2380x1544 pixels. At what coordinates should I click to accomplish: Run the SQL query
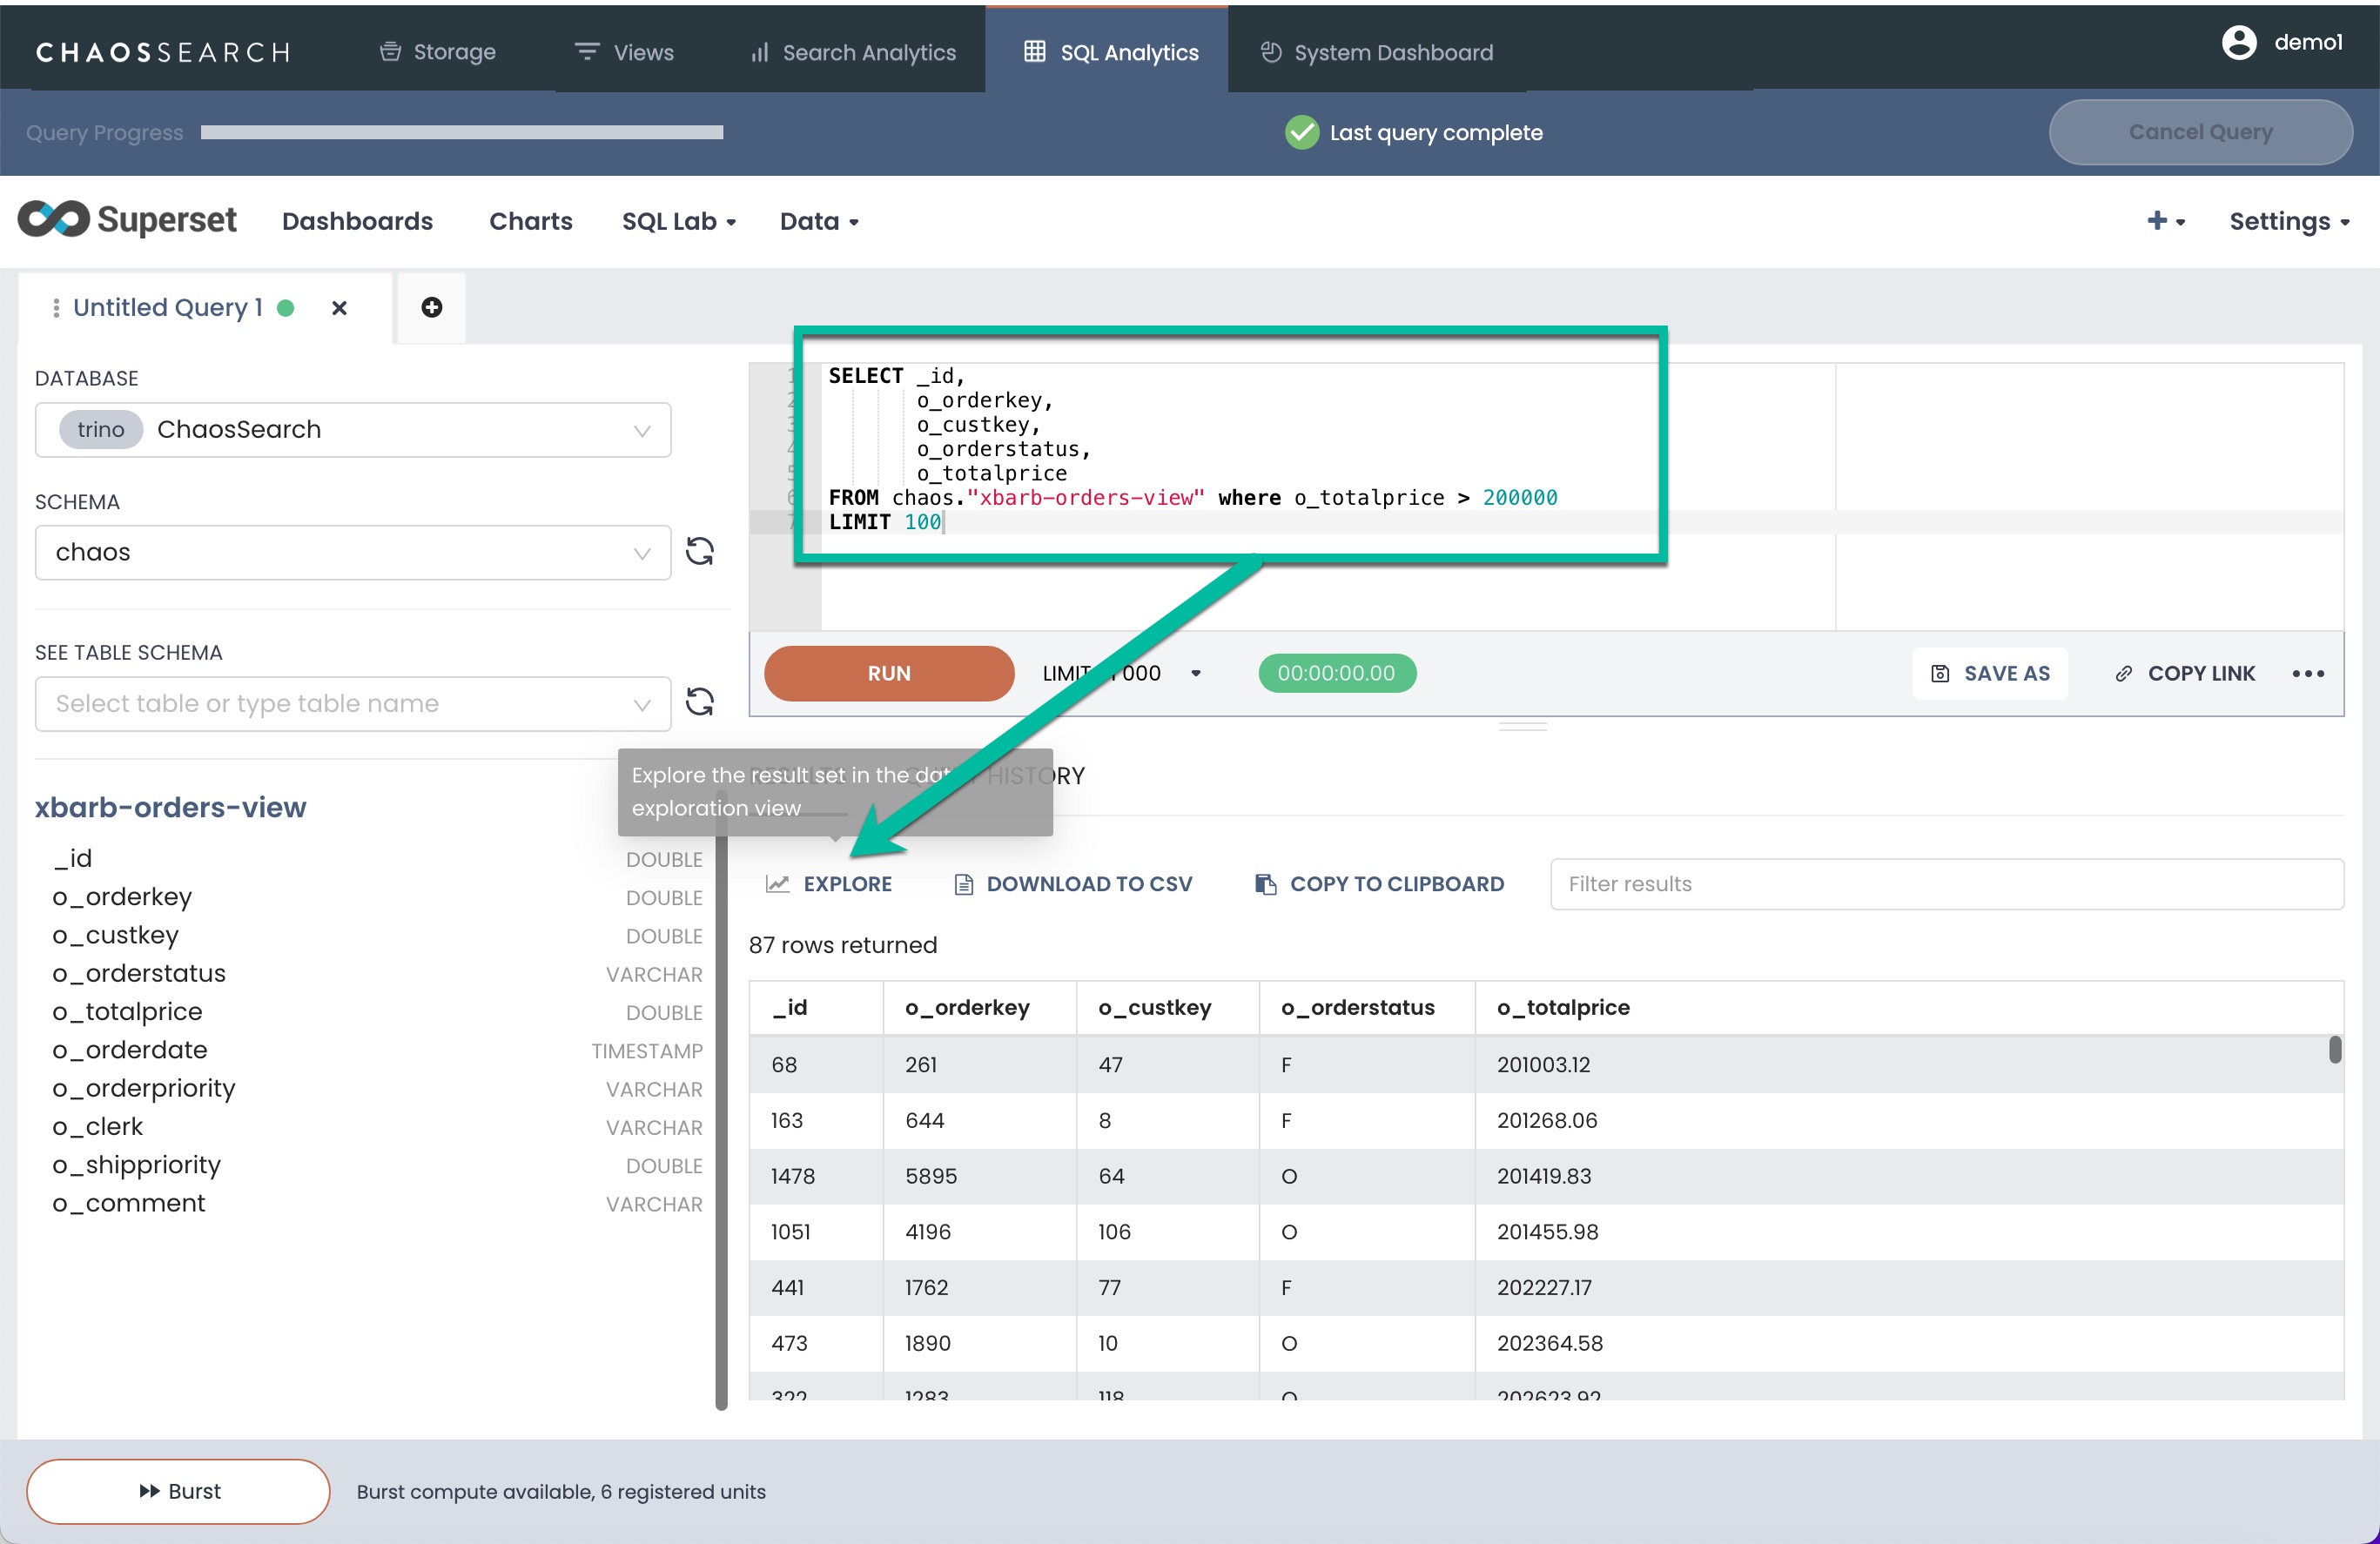pyautogui.click(x=888, y=673)
